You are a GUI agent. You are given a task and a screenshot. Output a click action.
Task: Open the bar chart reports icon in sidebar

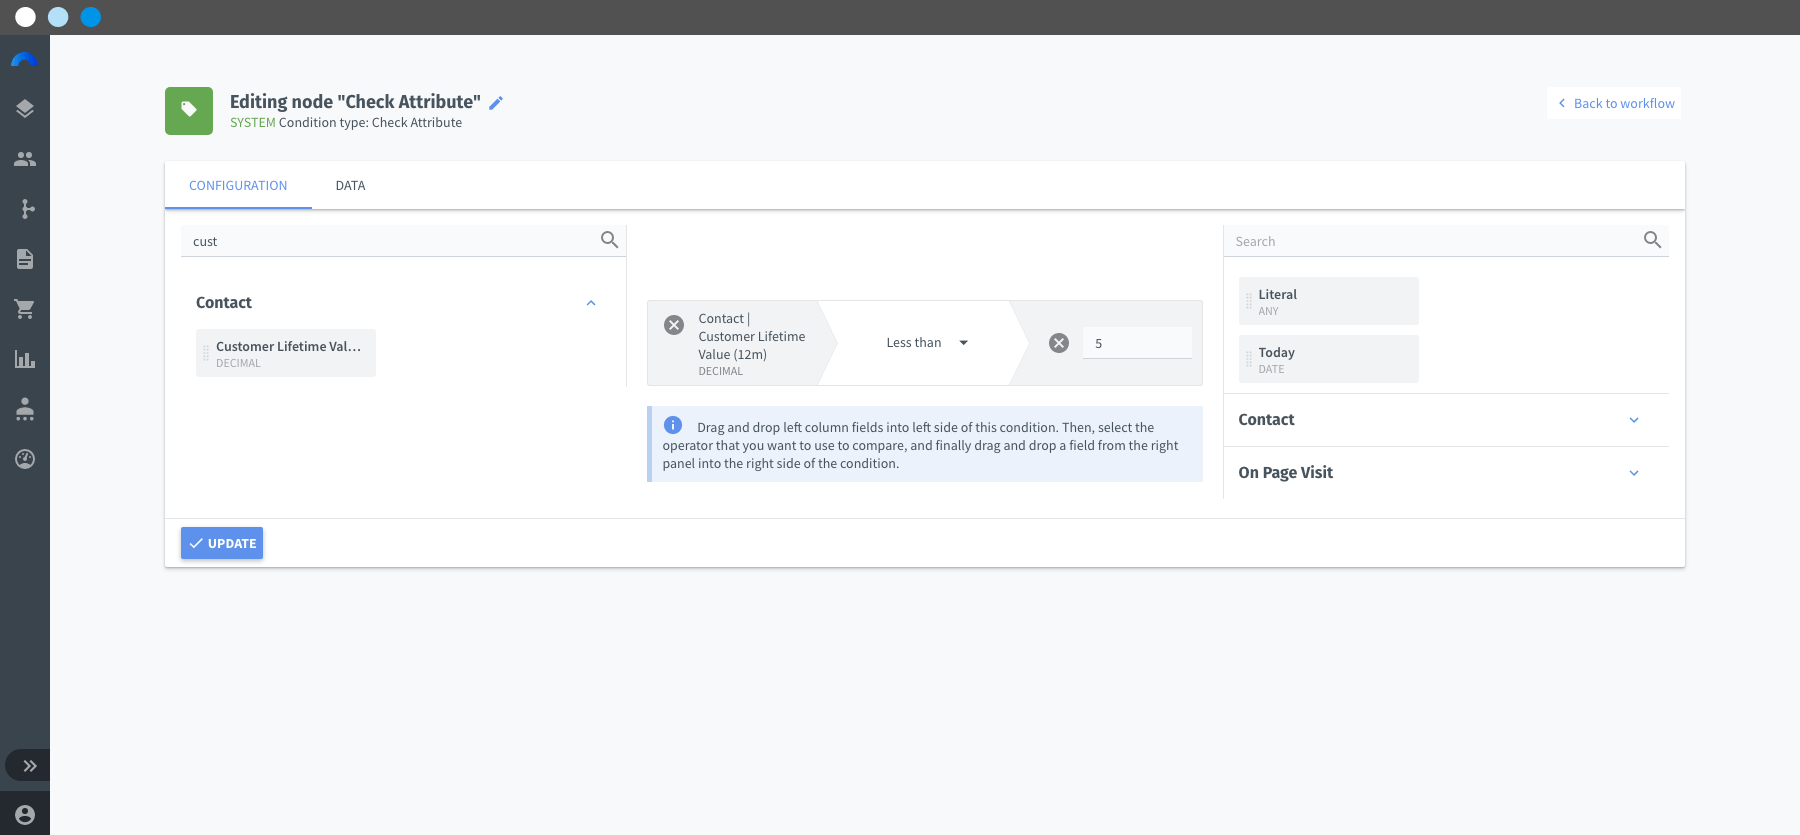25,359
